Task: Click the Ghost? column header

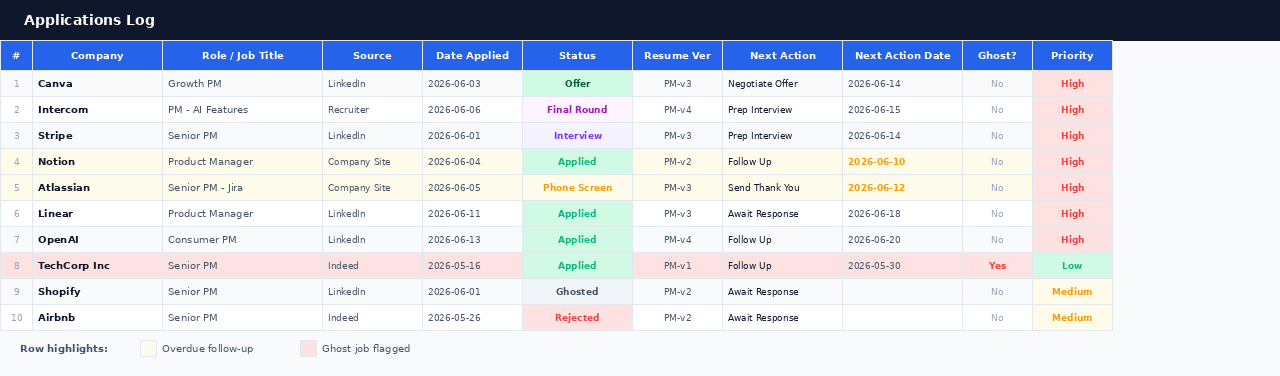Action: point(997,56)
